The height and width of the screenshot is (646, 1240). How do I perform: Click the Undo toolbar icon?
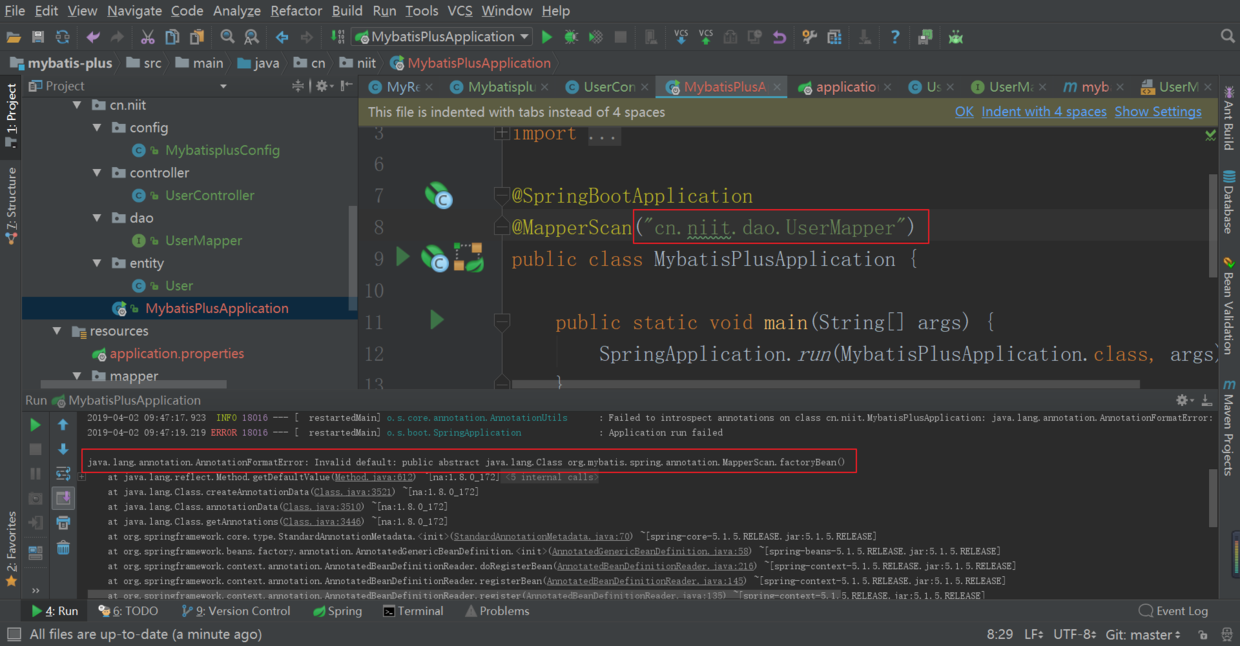(x=93, y=37)
